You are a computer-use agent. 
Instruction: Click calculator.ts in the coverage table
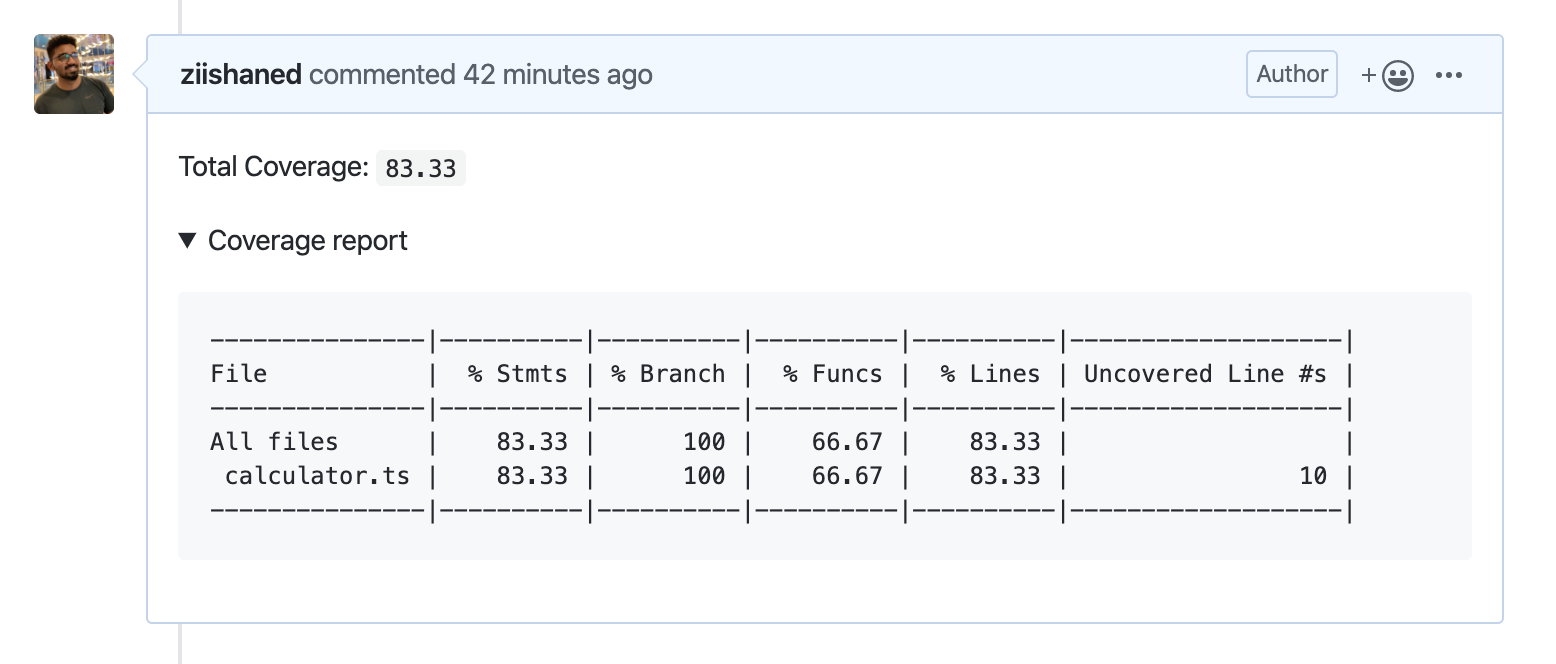(317, 476)
